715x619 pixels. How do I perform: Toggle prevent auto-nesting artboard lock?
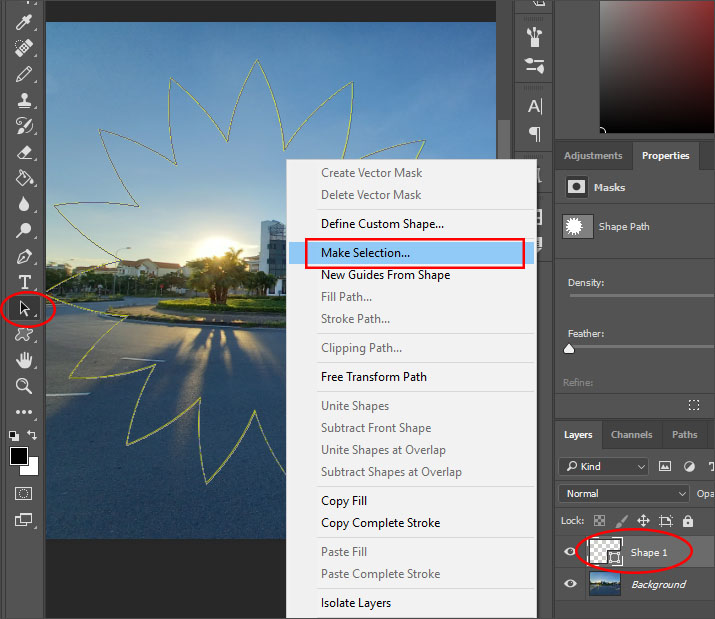tap(666, 520)
